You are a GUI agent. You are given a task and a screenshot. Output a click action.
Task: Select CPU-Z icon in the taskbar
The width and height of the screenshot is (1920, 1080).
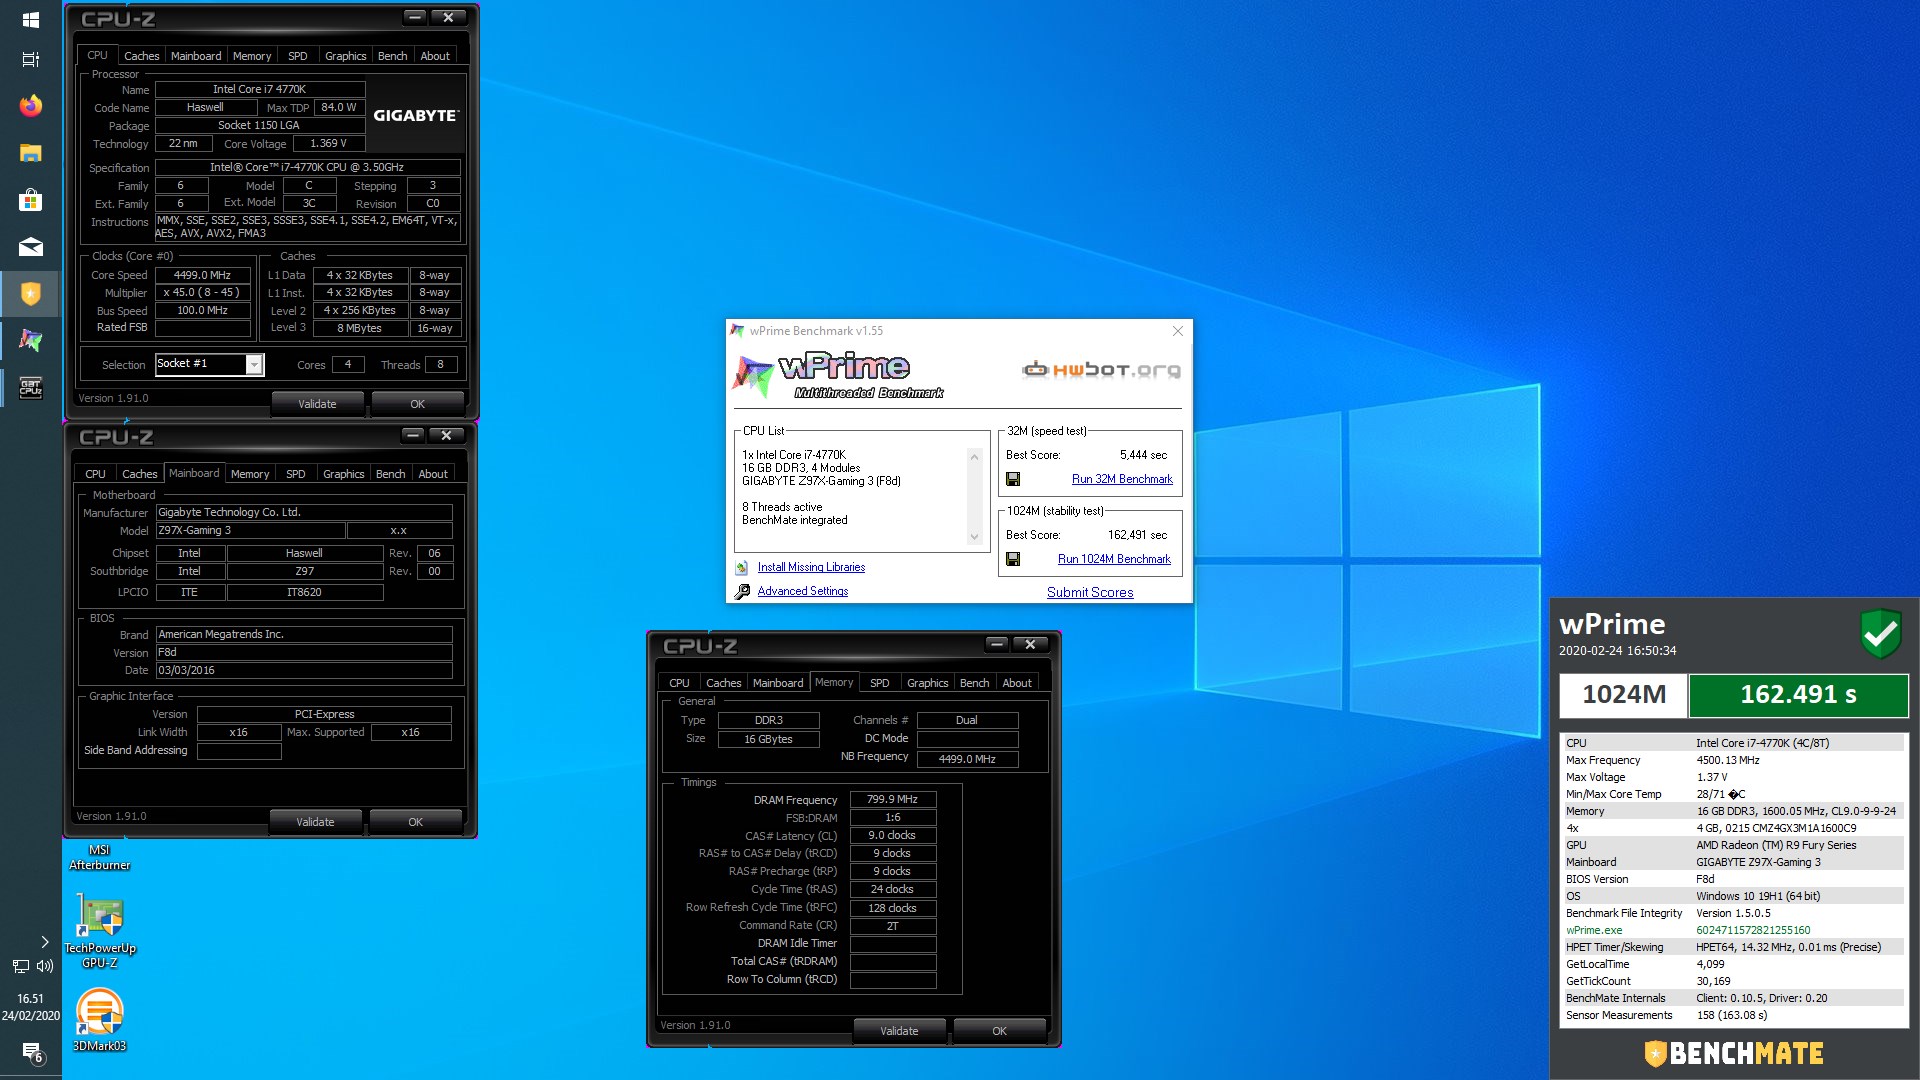point(30,388)
